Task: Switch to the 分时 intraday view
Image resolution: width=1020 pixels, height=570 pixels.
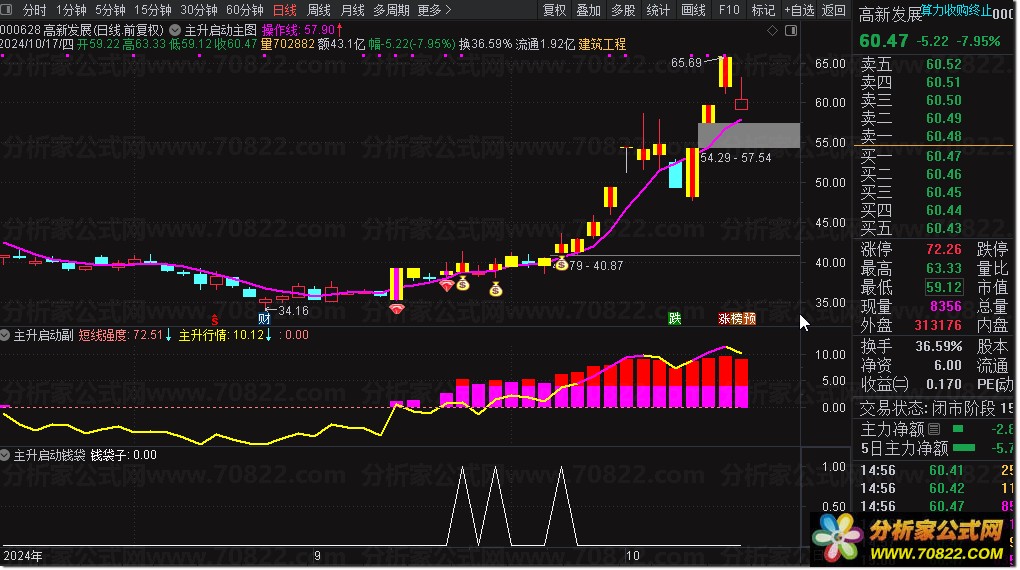Action: tap(34, 10)
